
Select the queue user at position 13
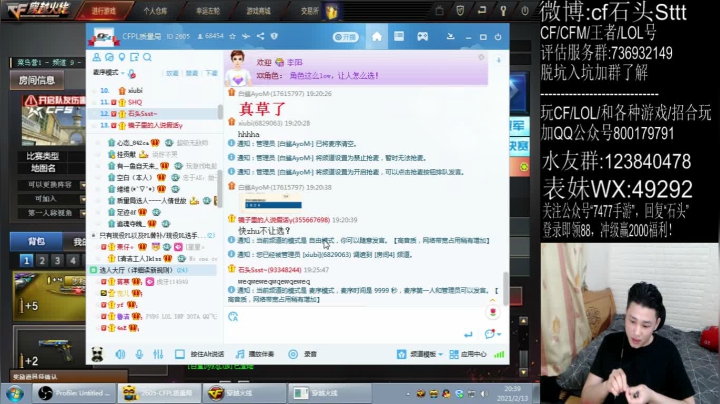[x=155, y=125]
